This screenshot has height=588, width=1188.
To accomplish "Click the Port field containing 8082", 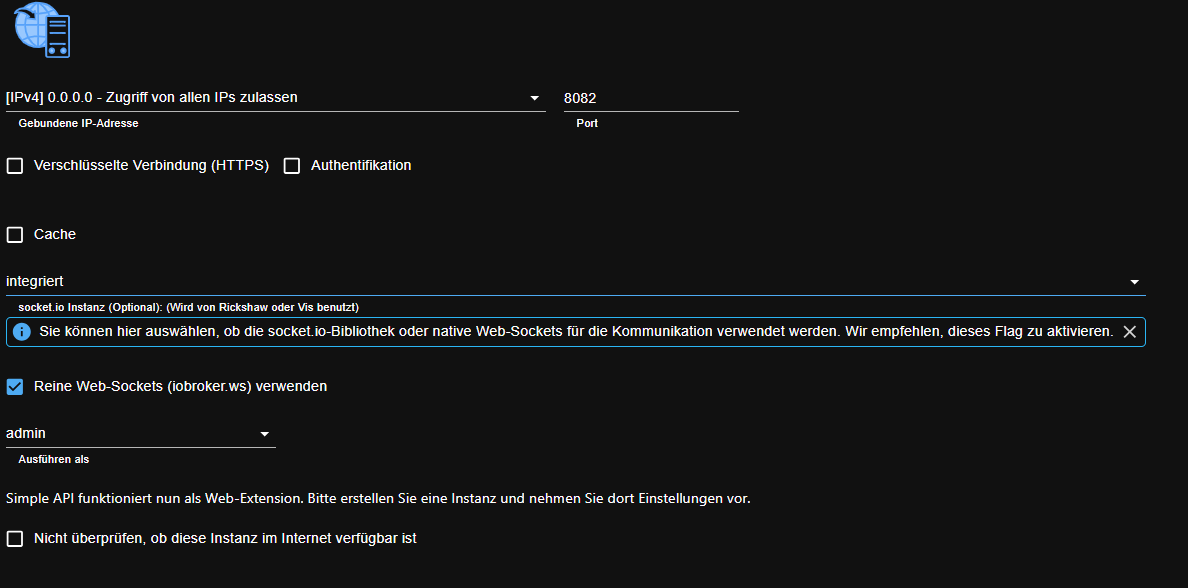I will coord(650,98).
